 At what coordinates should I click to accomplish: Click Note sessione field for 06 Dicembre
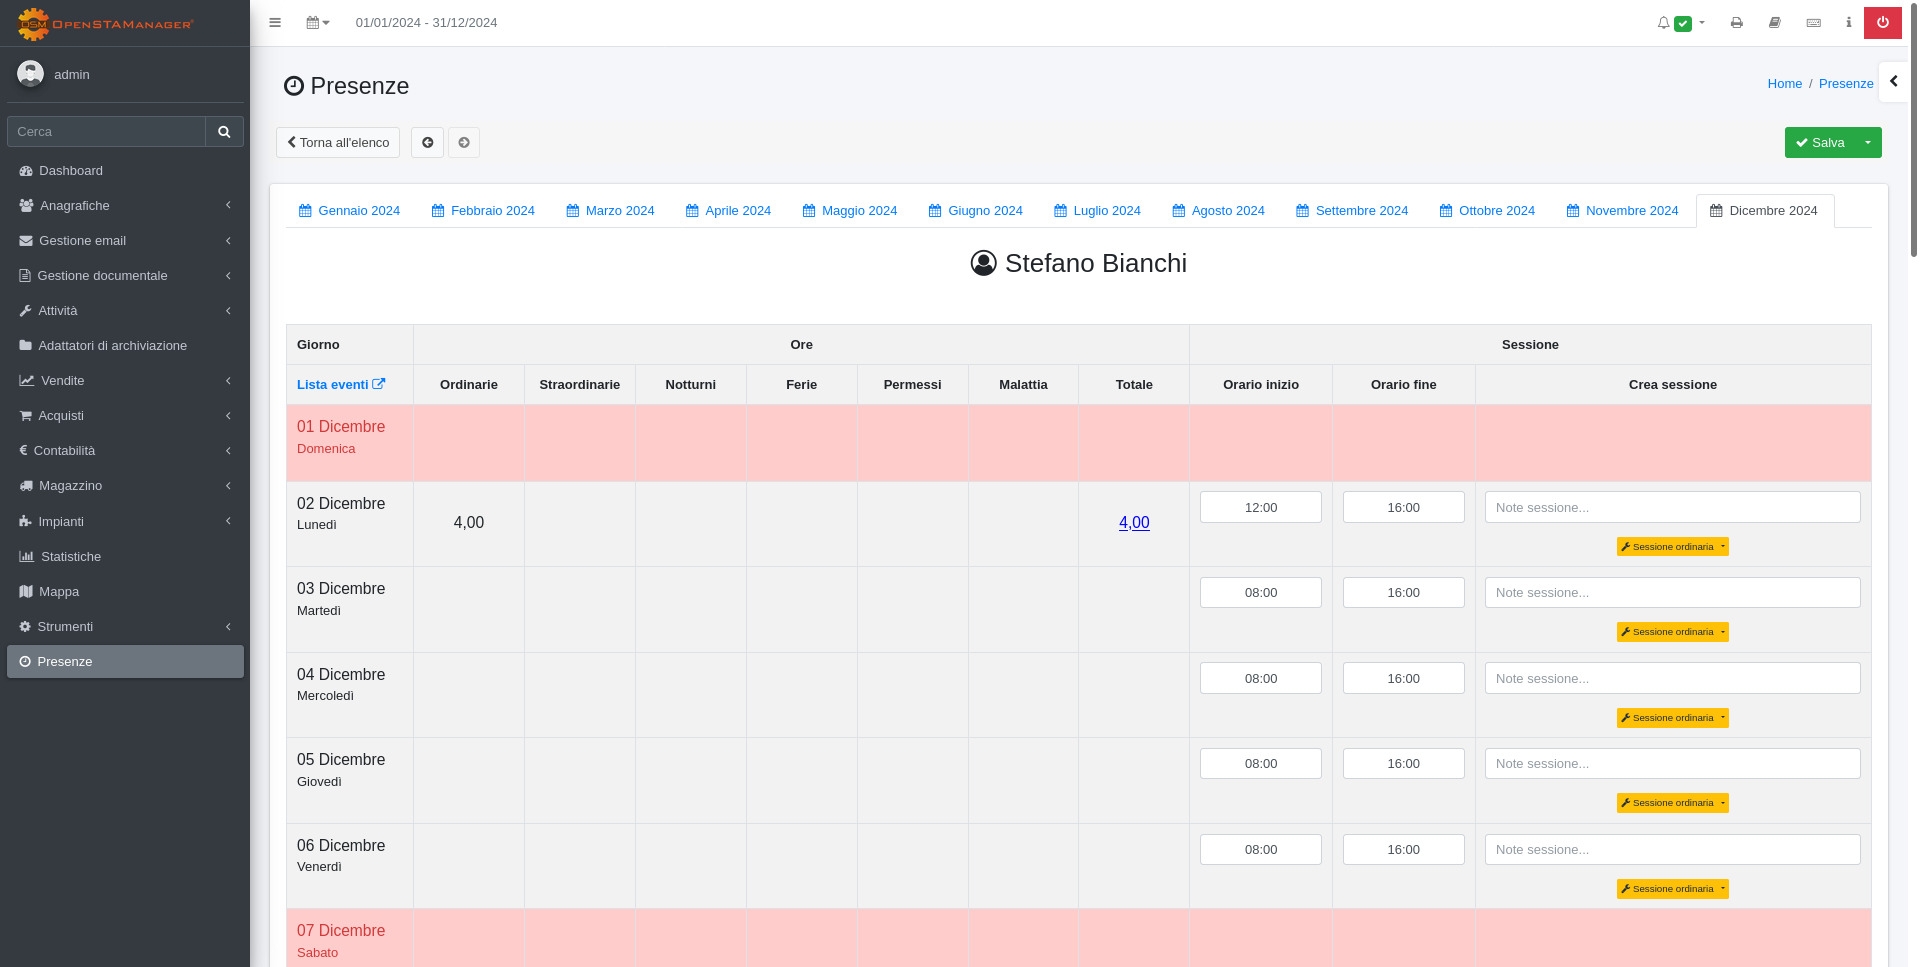click(1672, 849)
